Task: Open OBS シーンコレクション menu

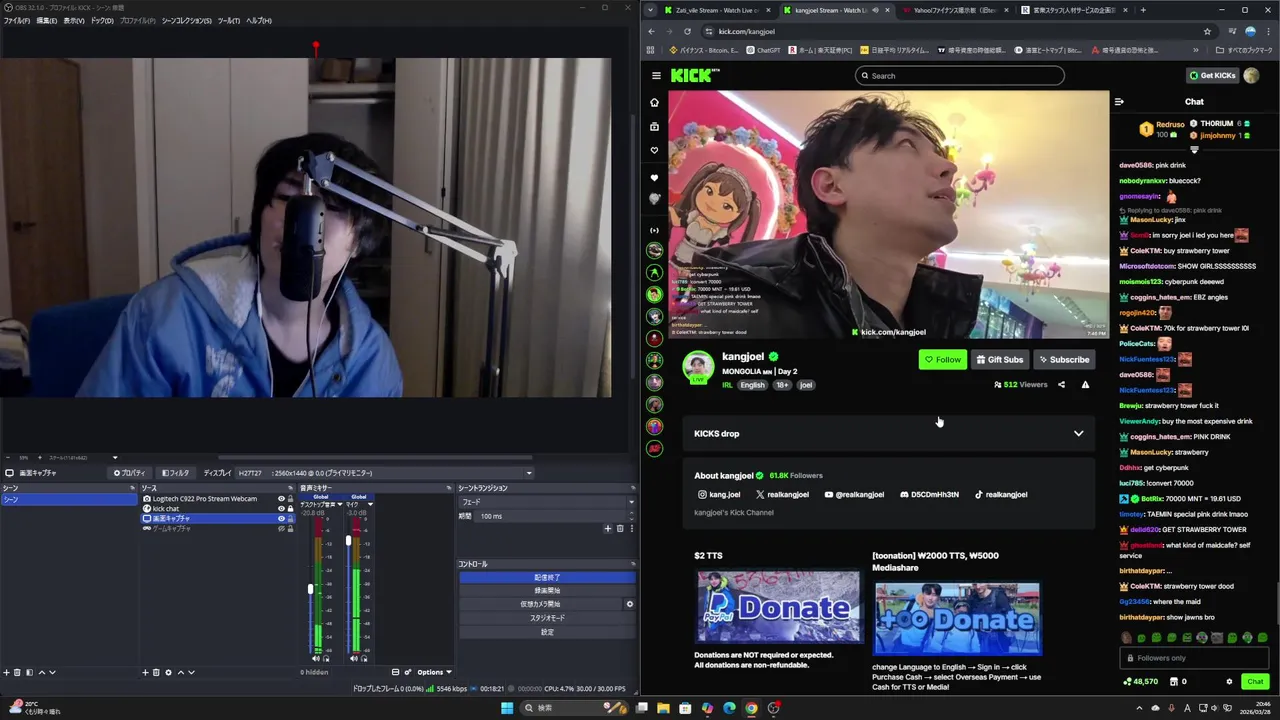Action: point(186,21)
